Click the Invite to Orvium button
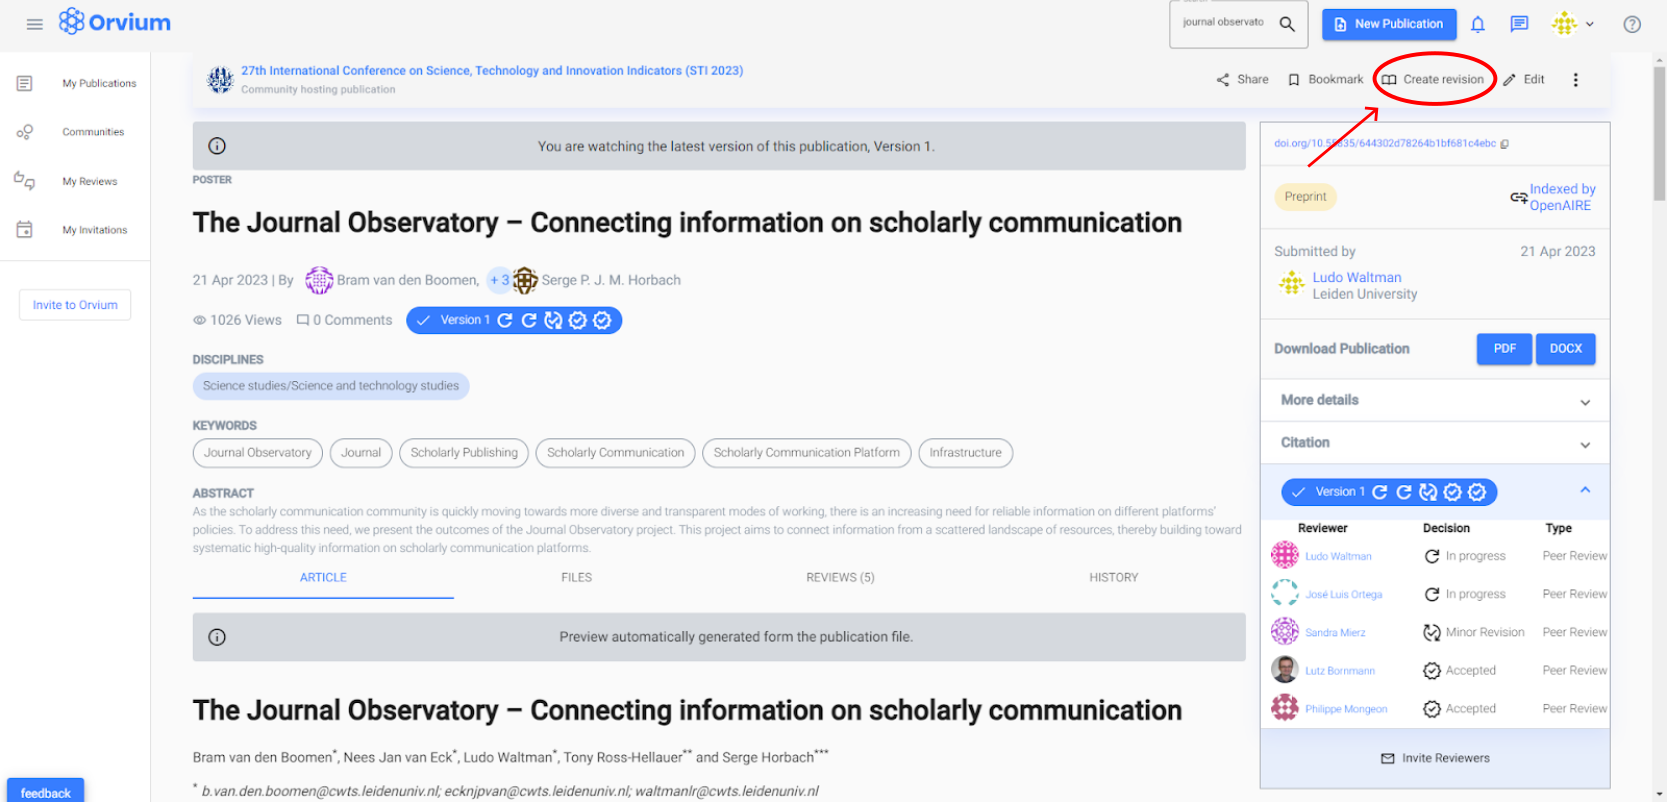 (75, 305)
